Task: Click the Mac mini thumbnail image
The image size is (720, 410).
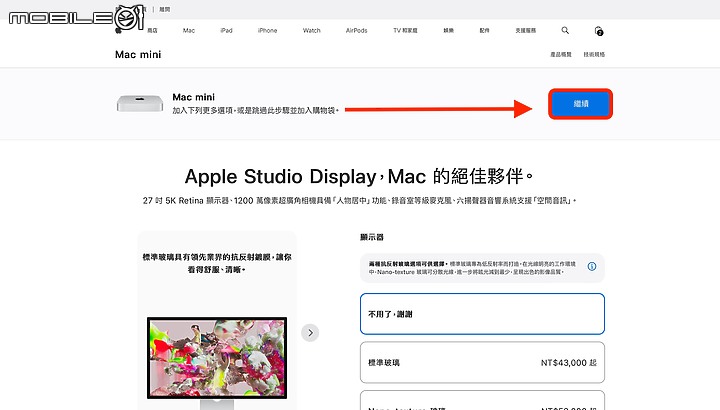Action: [x=140, y=104]
